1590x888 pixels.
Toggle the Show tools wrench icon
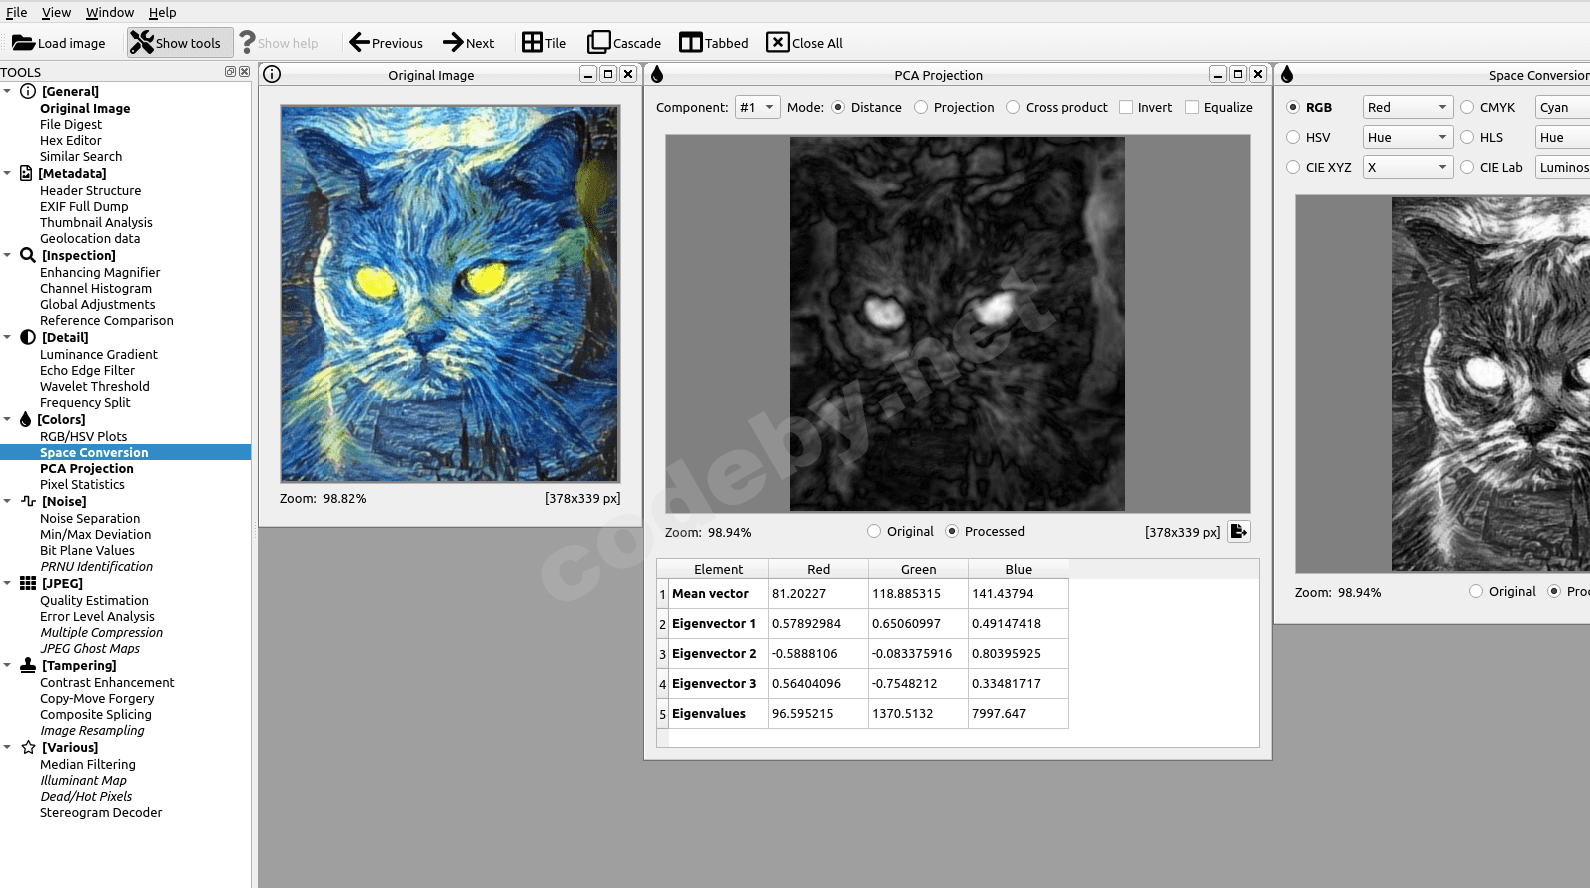(142, 43)
